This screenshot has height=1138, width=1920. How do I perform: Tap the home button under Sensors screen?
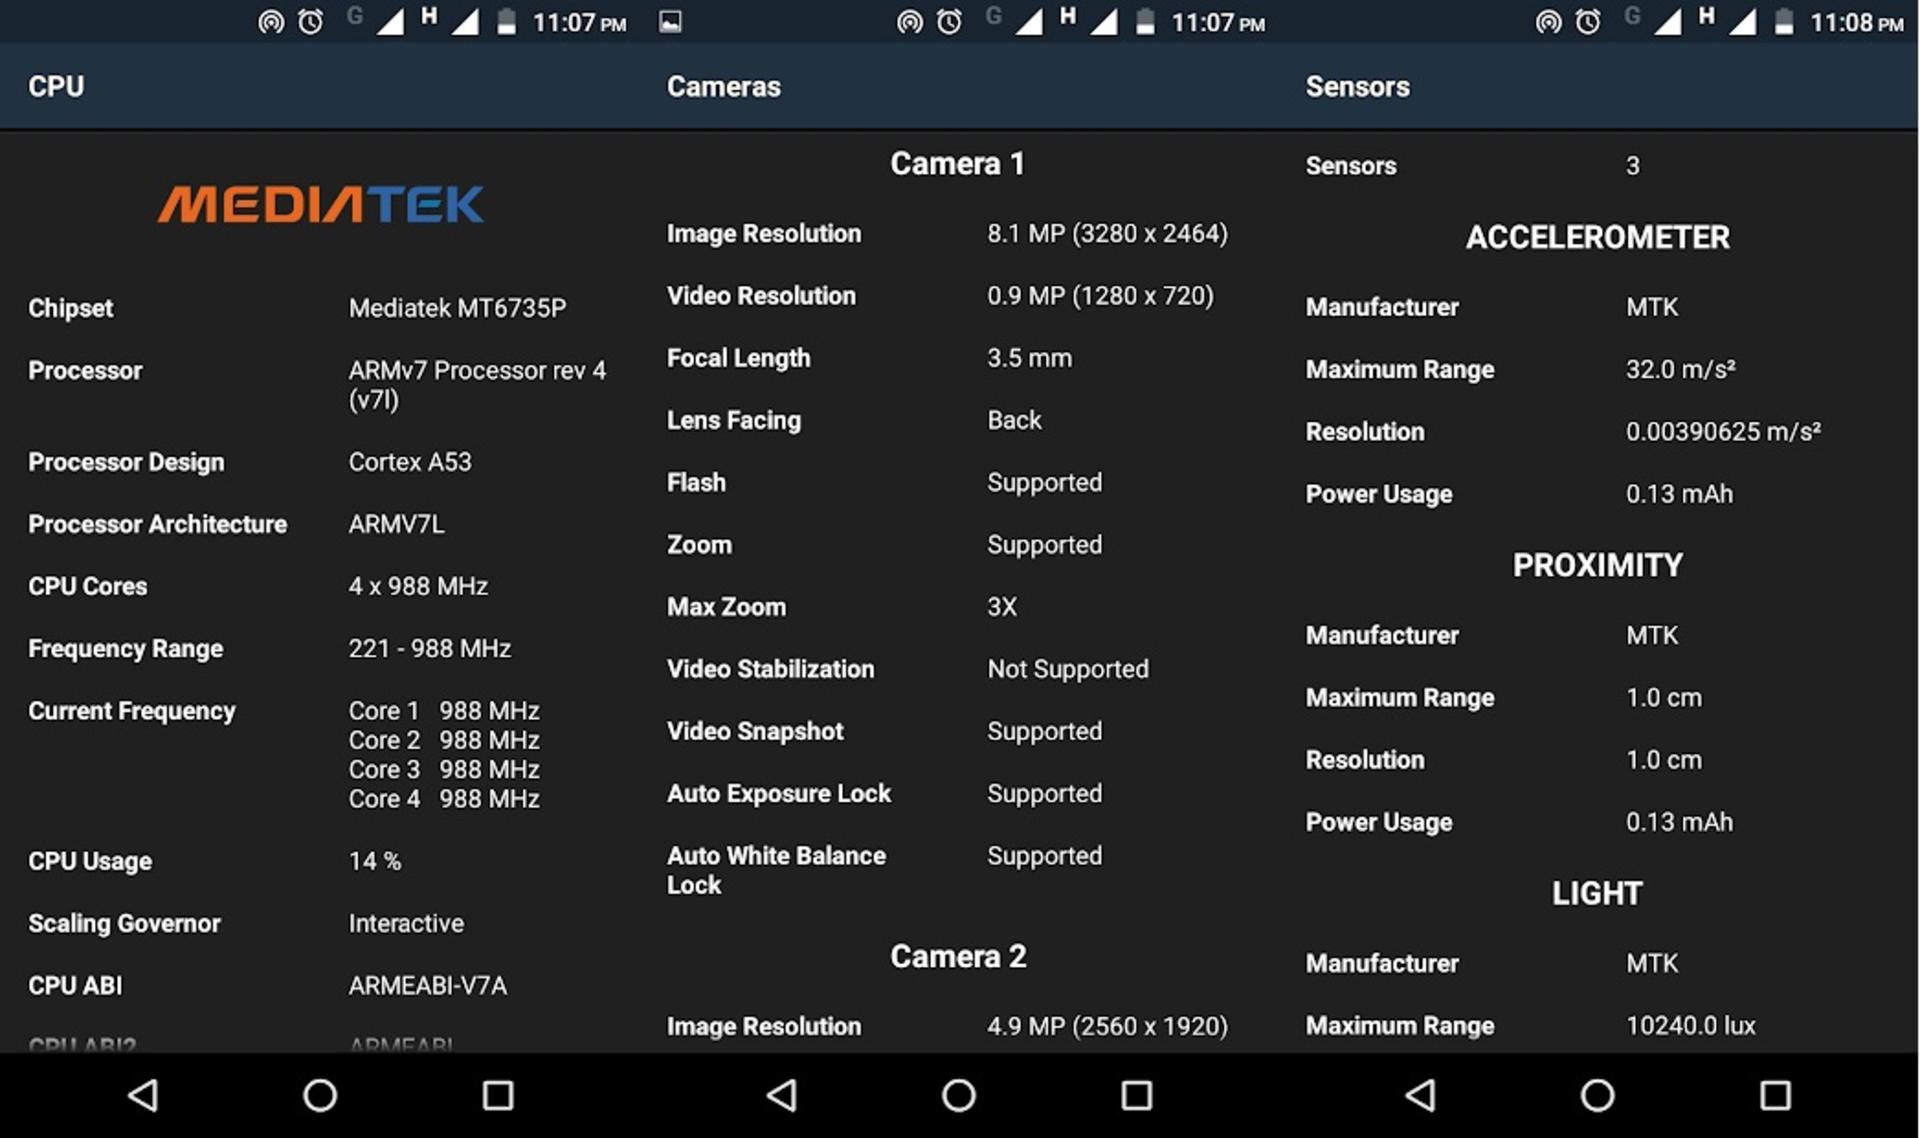(x=1598, y=1095)
